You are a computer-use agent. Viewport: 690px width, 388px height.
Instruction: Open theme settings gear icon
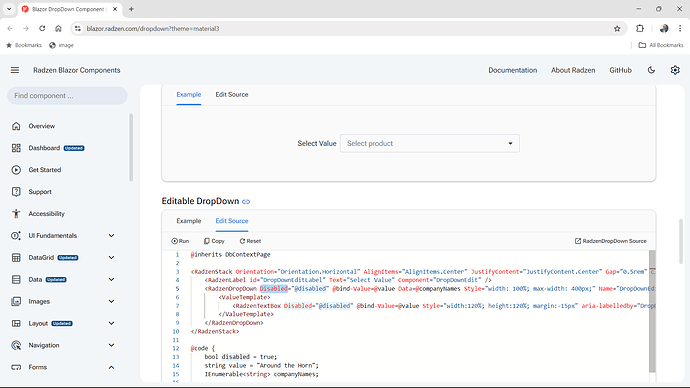[x=675, y=70]
